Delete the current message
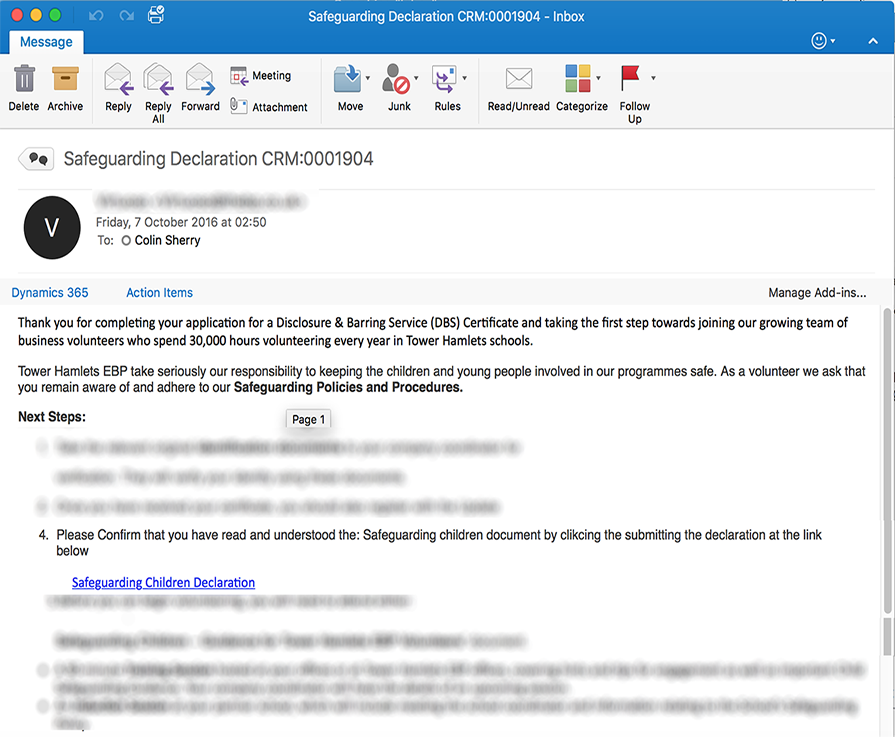 [x=23, y=88]
